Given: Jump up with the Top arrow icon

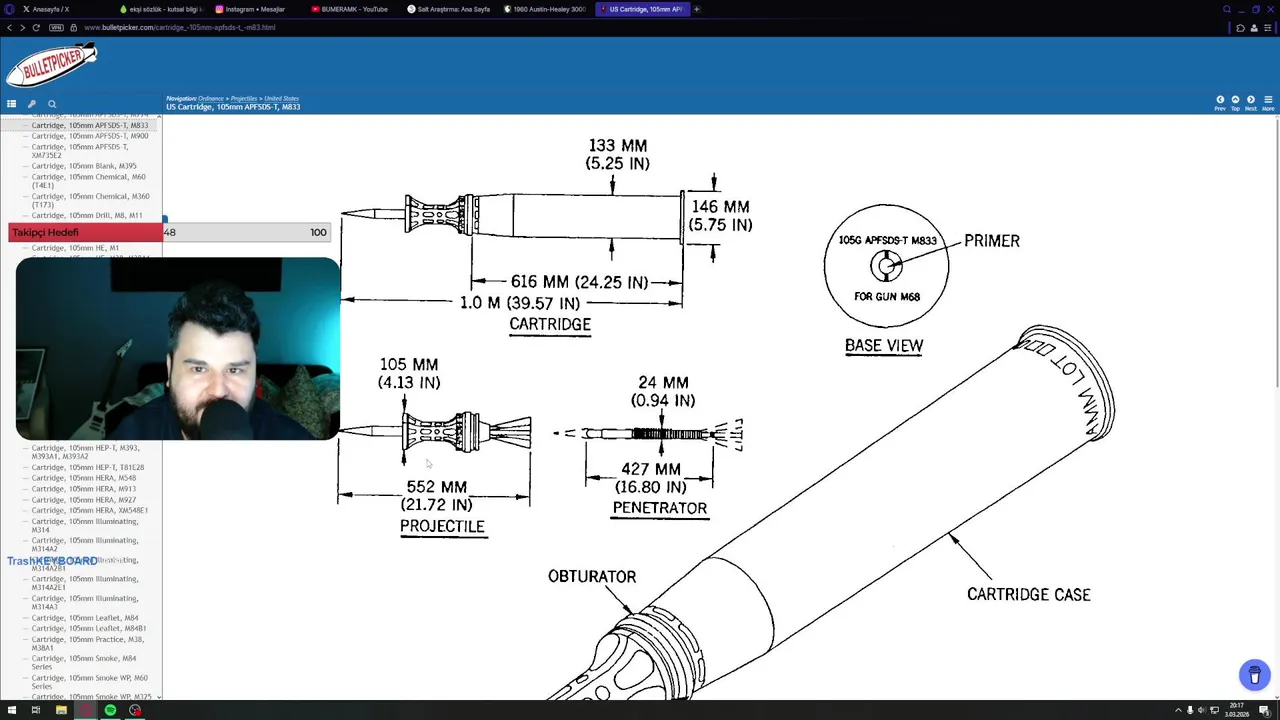Looking at the screenshot, I should point(1235,102).
